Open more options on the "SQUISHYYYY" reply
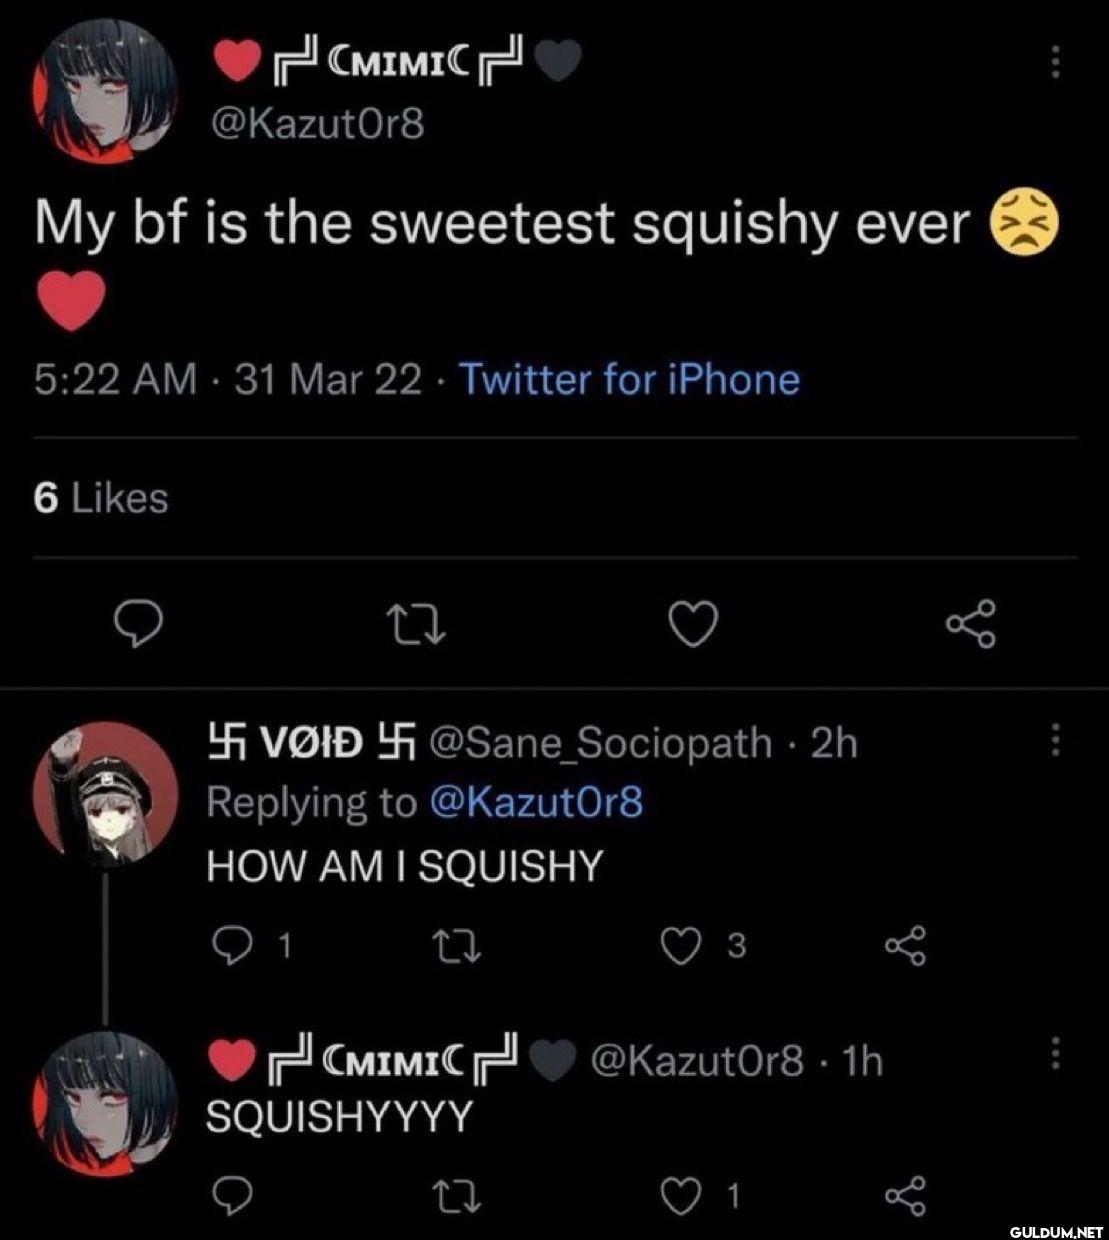Viewport: 1109px width, 1240px height. coord(1052,1053)
